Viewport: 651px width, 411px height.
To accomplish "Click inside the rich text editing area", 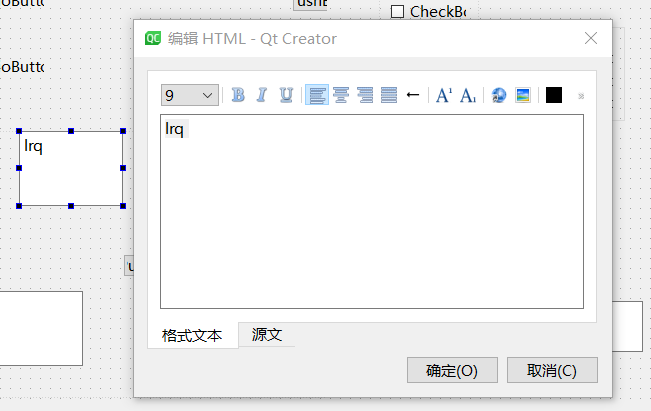I will coord(372,211).
